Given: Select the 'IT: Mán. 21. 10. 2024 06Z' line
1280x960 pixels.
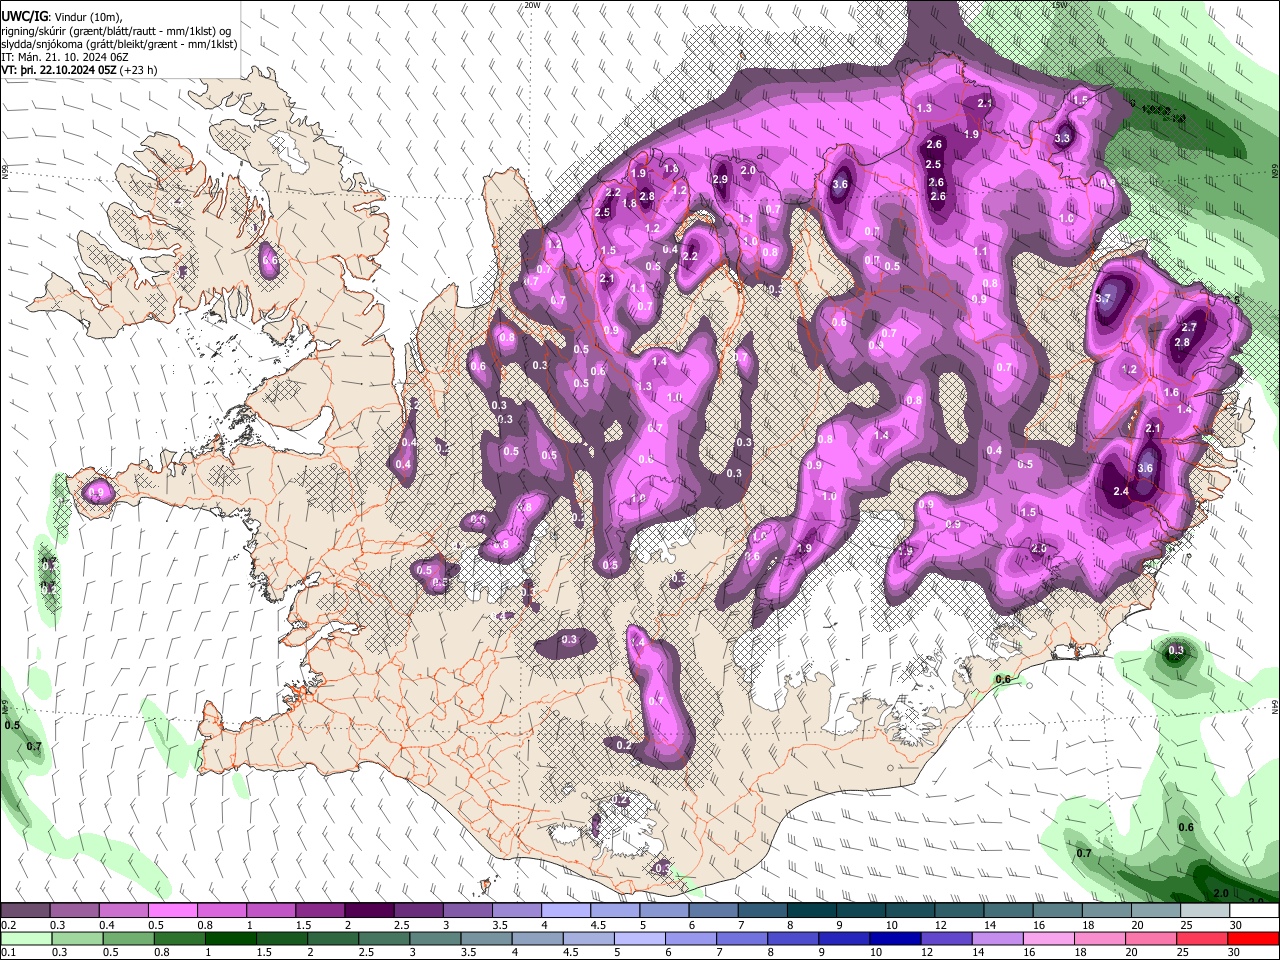Looking at the screenshot, I should pos(65,57).
